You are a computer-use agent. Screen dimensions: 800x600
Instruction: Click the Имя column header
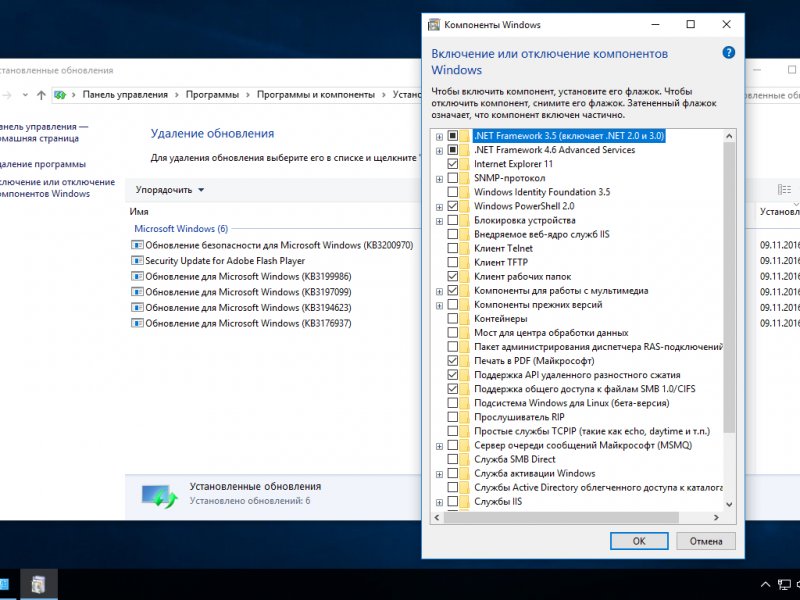[139, 212]
